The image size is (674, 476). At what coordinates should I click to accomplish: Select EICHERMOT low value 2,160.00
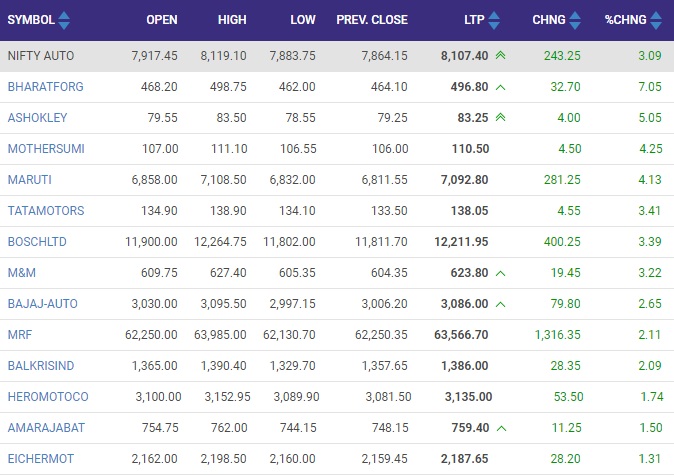tap(293, 458)
